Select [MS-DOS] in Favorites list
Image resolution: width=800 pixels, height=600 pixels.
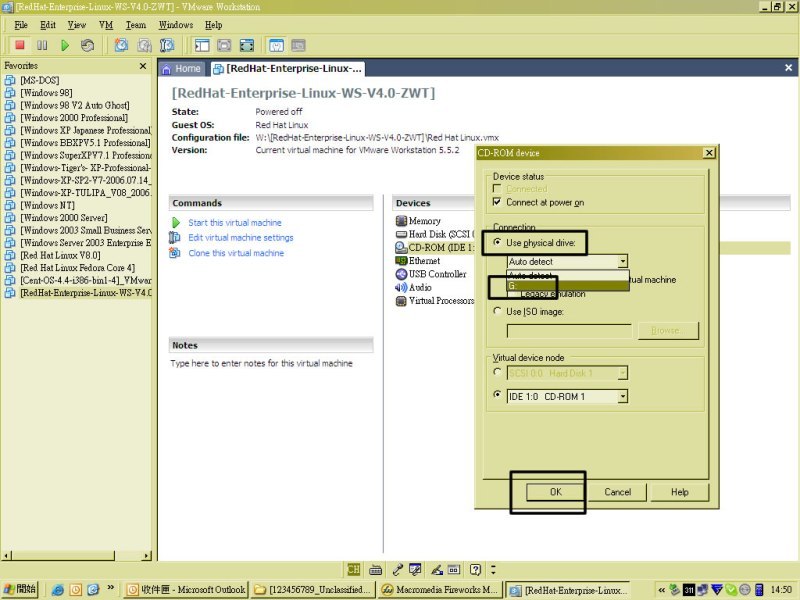(x=40, y=80)
